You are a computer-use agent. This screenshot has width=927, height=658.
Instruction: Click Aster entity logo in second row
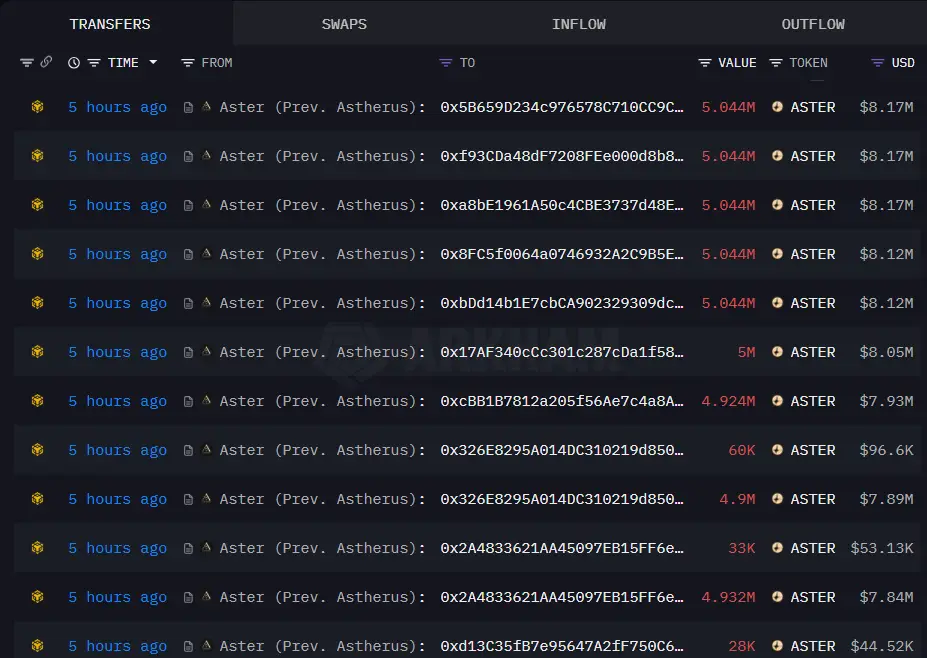coord(207,156)
